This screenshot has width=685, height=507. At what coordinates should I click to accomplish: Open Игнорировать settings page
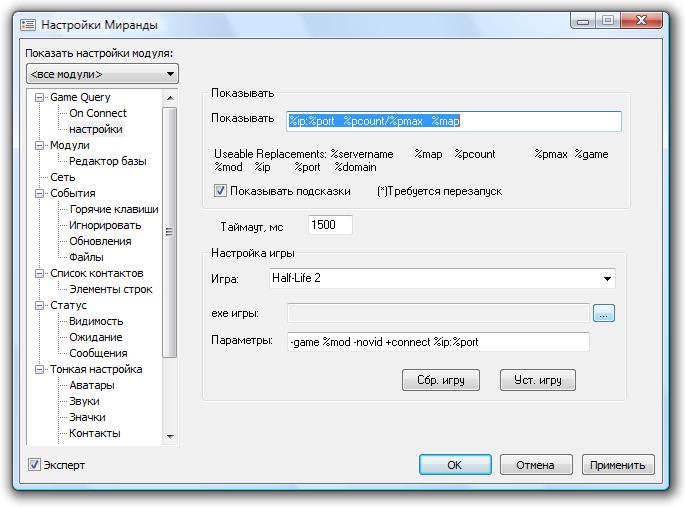[105, 225]
